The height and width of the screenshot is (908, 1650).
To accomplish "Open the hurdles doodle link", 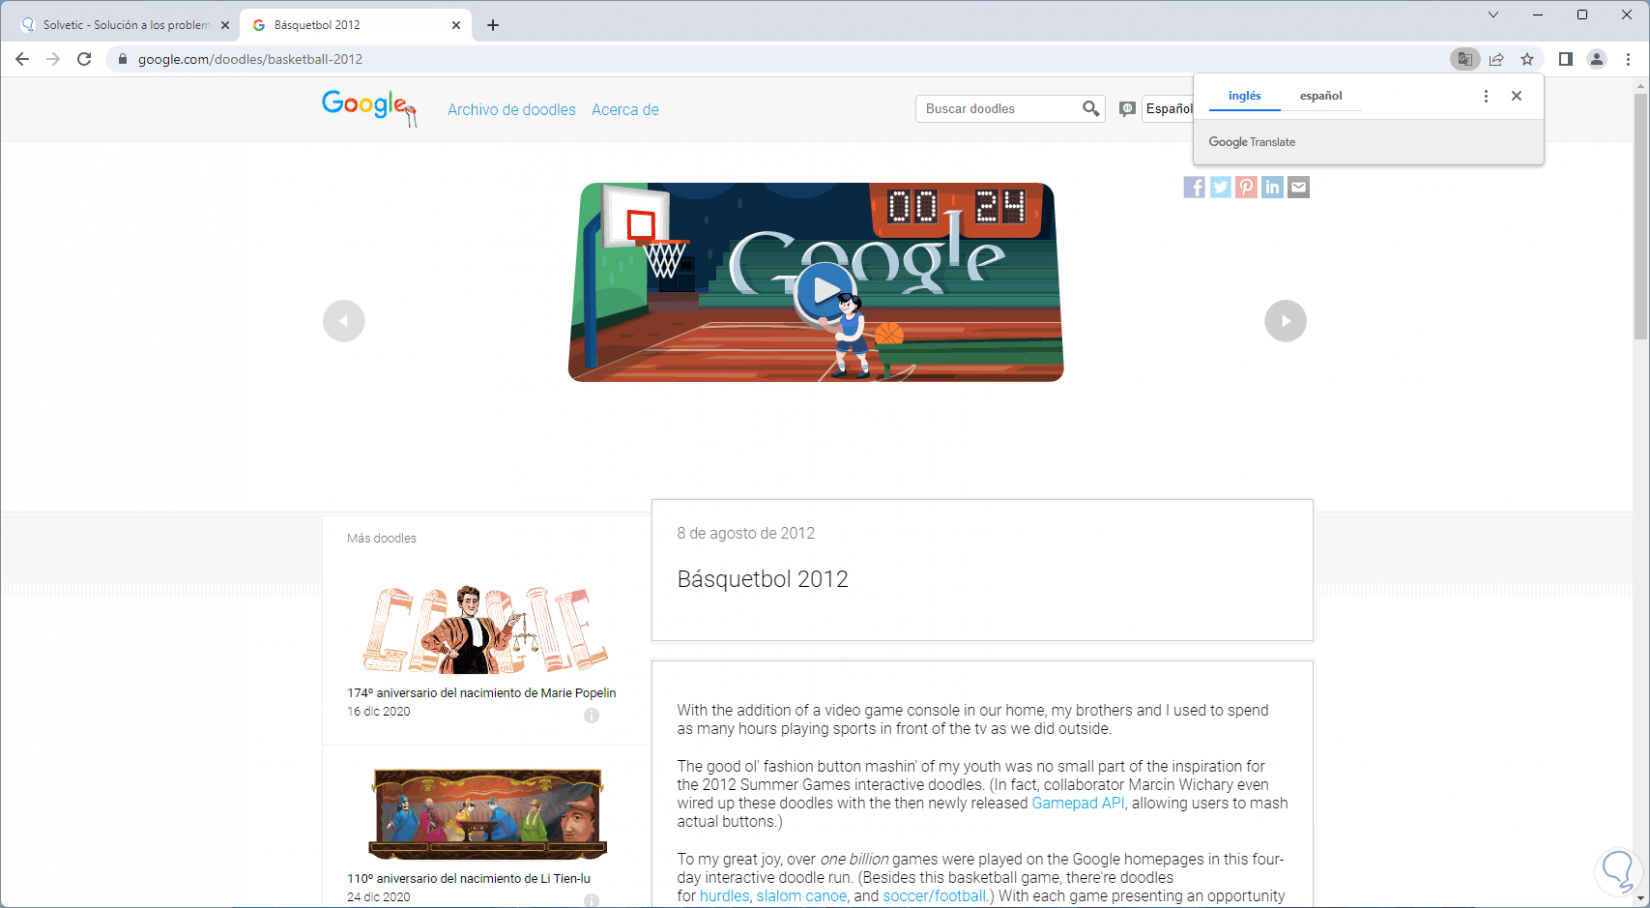I will click(x=724, y=896).
